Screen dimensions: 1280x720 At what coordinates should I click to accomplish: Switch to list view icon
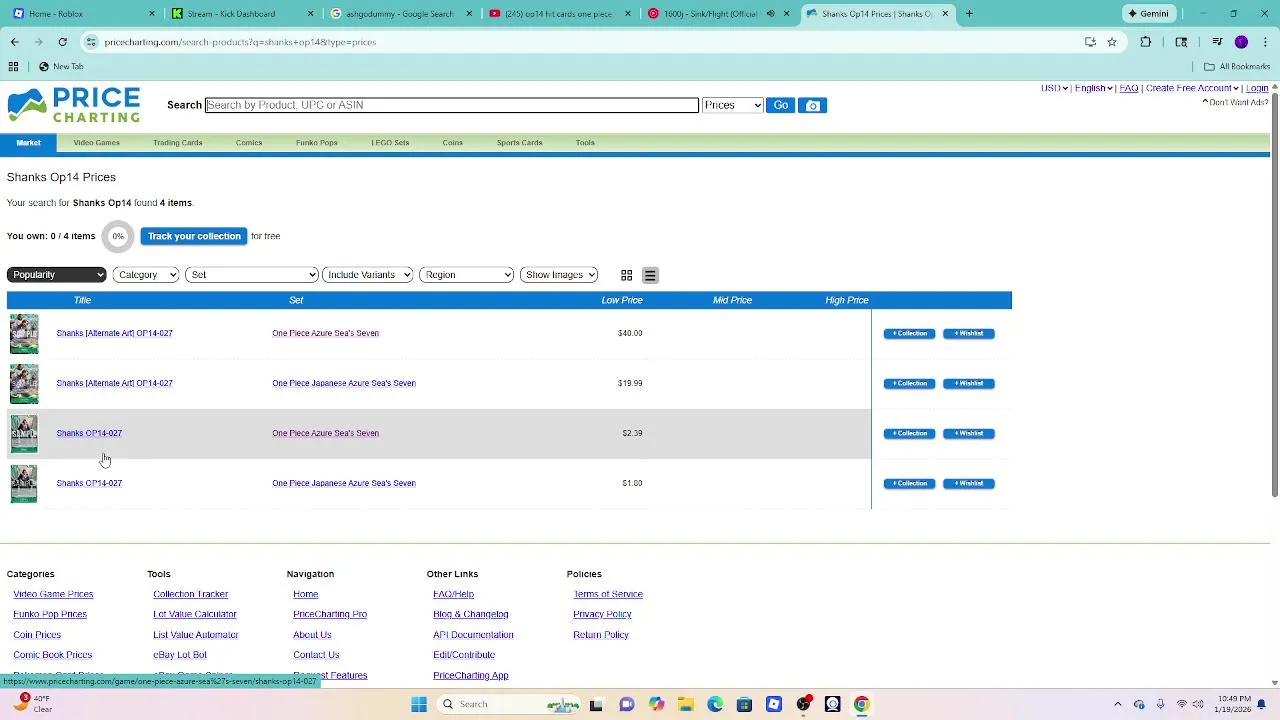pyautogui.click(x=650, y=275)
